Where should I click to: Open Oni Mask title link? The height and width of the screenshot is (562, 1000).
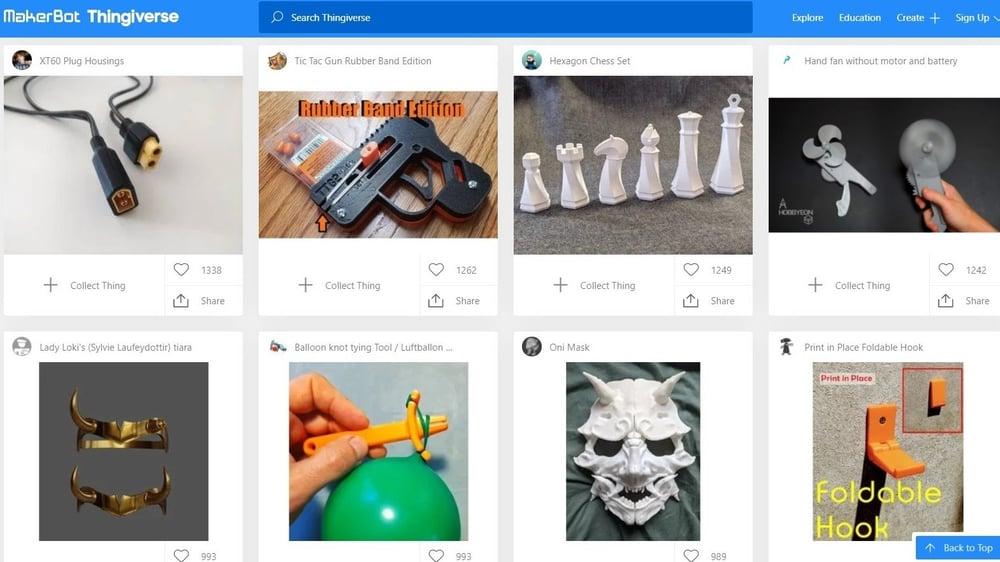pyautogui.click(x=570, y=348)
